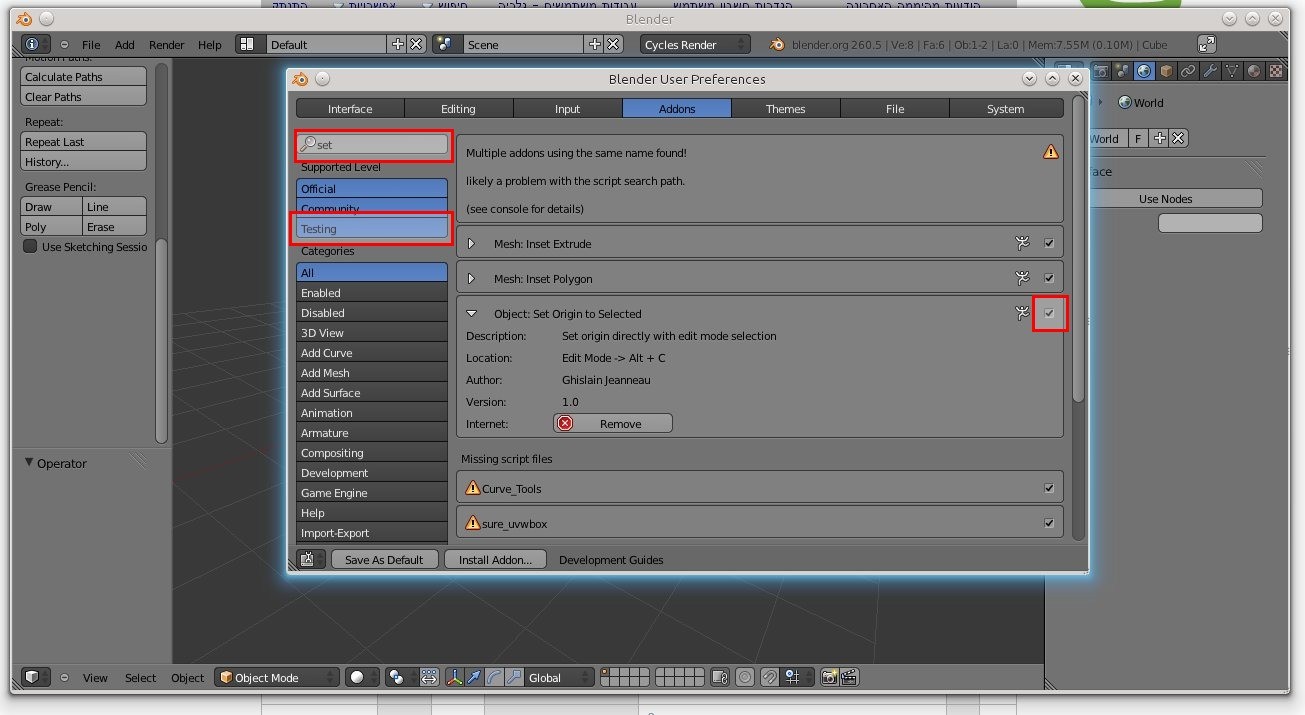The height and width of the screenshot is (715, 1305).
Task: Switch to the File tab
Action: tap(895, 109)
